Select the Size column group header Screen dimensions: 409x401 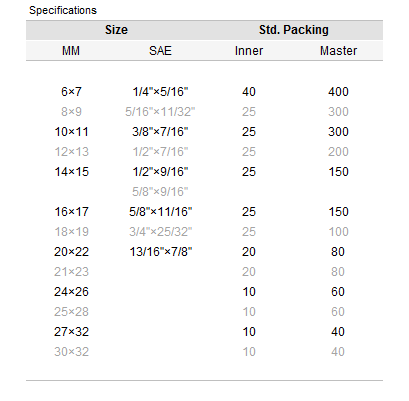(x=116, y=30)
